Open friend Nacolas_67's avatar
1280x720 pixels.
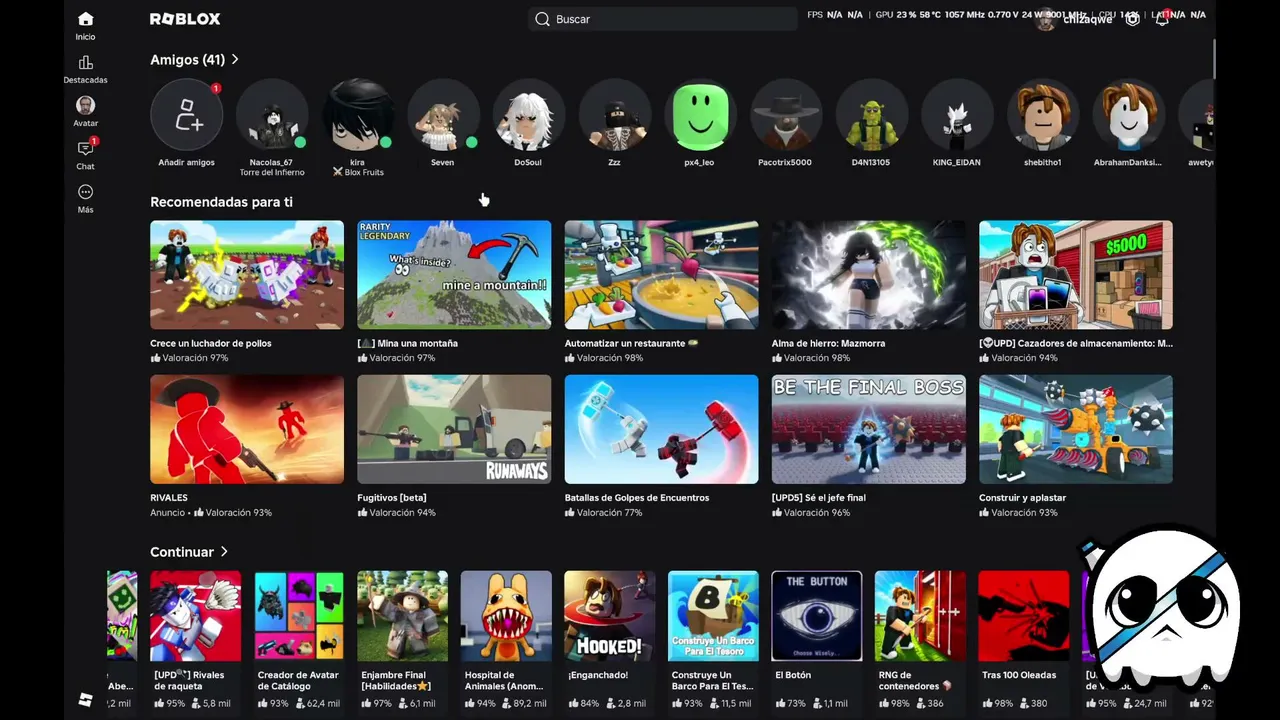pyautogui.click(x=272, y=115)
